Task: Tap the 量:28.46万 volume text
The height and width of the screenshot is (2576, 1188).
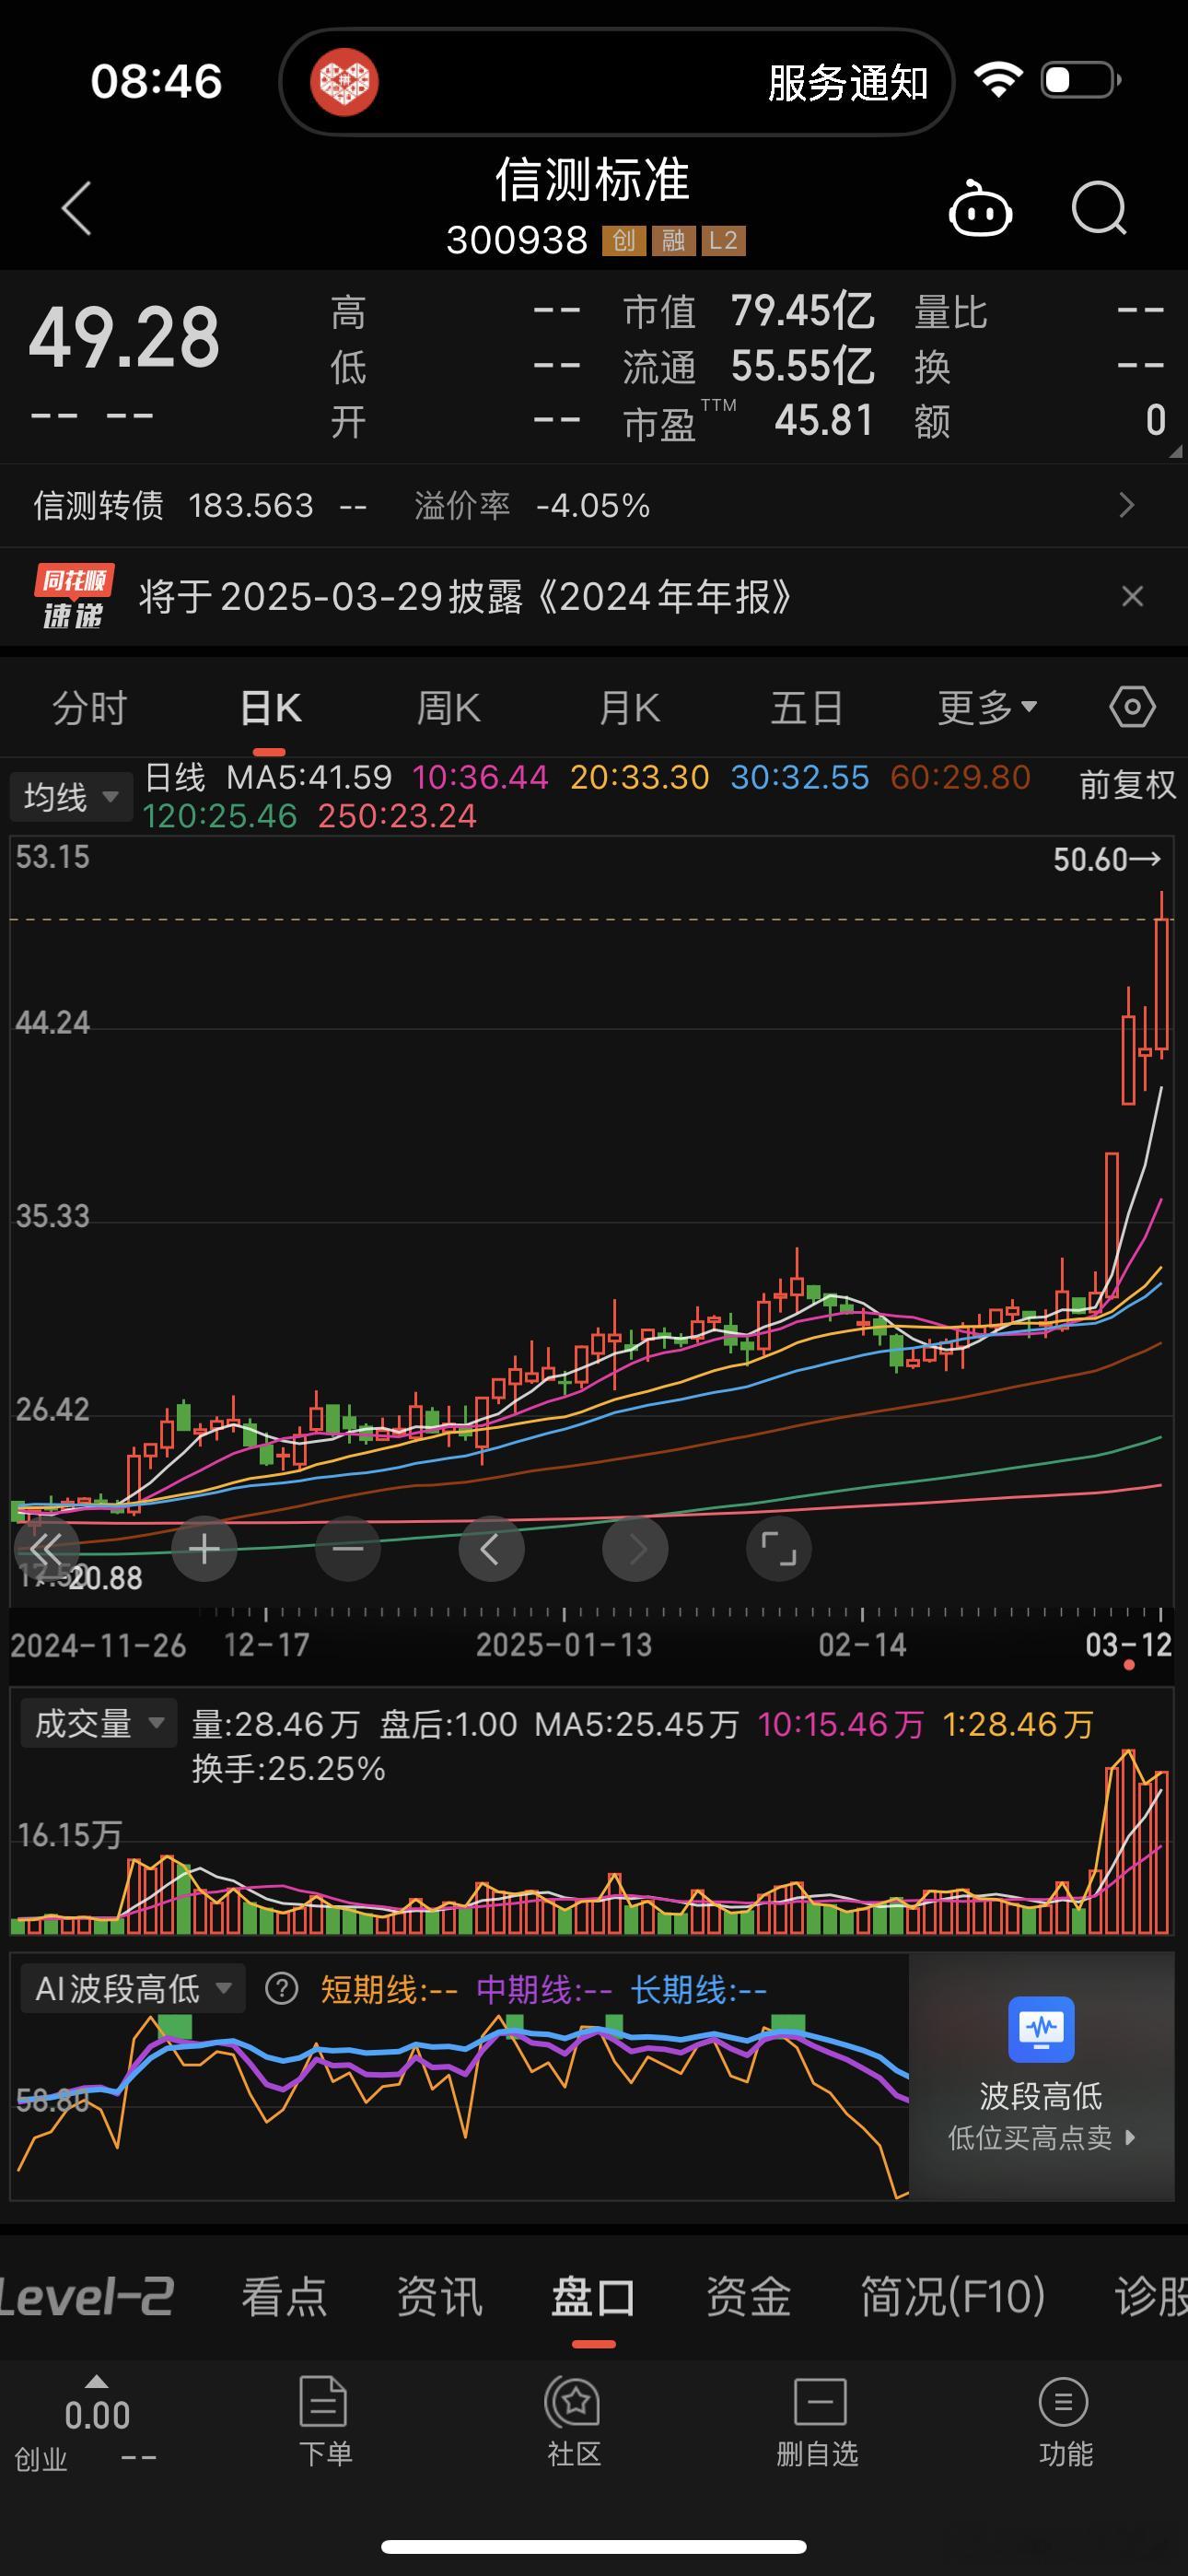Action: click(x=276, y=1724)
